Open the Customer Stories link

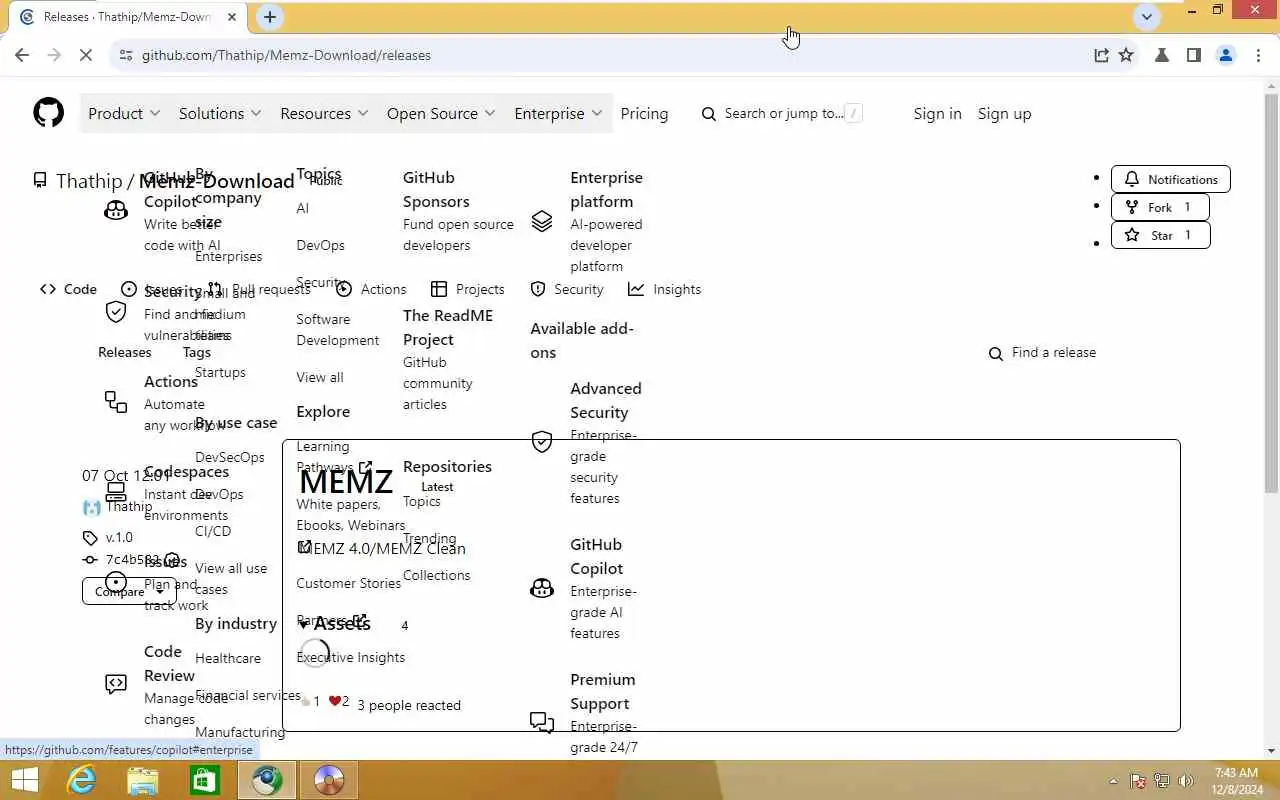click(x=348, y=583)
